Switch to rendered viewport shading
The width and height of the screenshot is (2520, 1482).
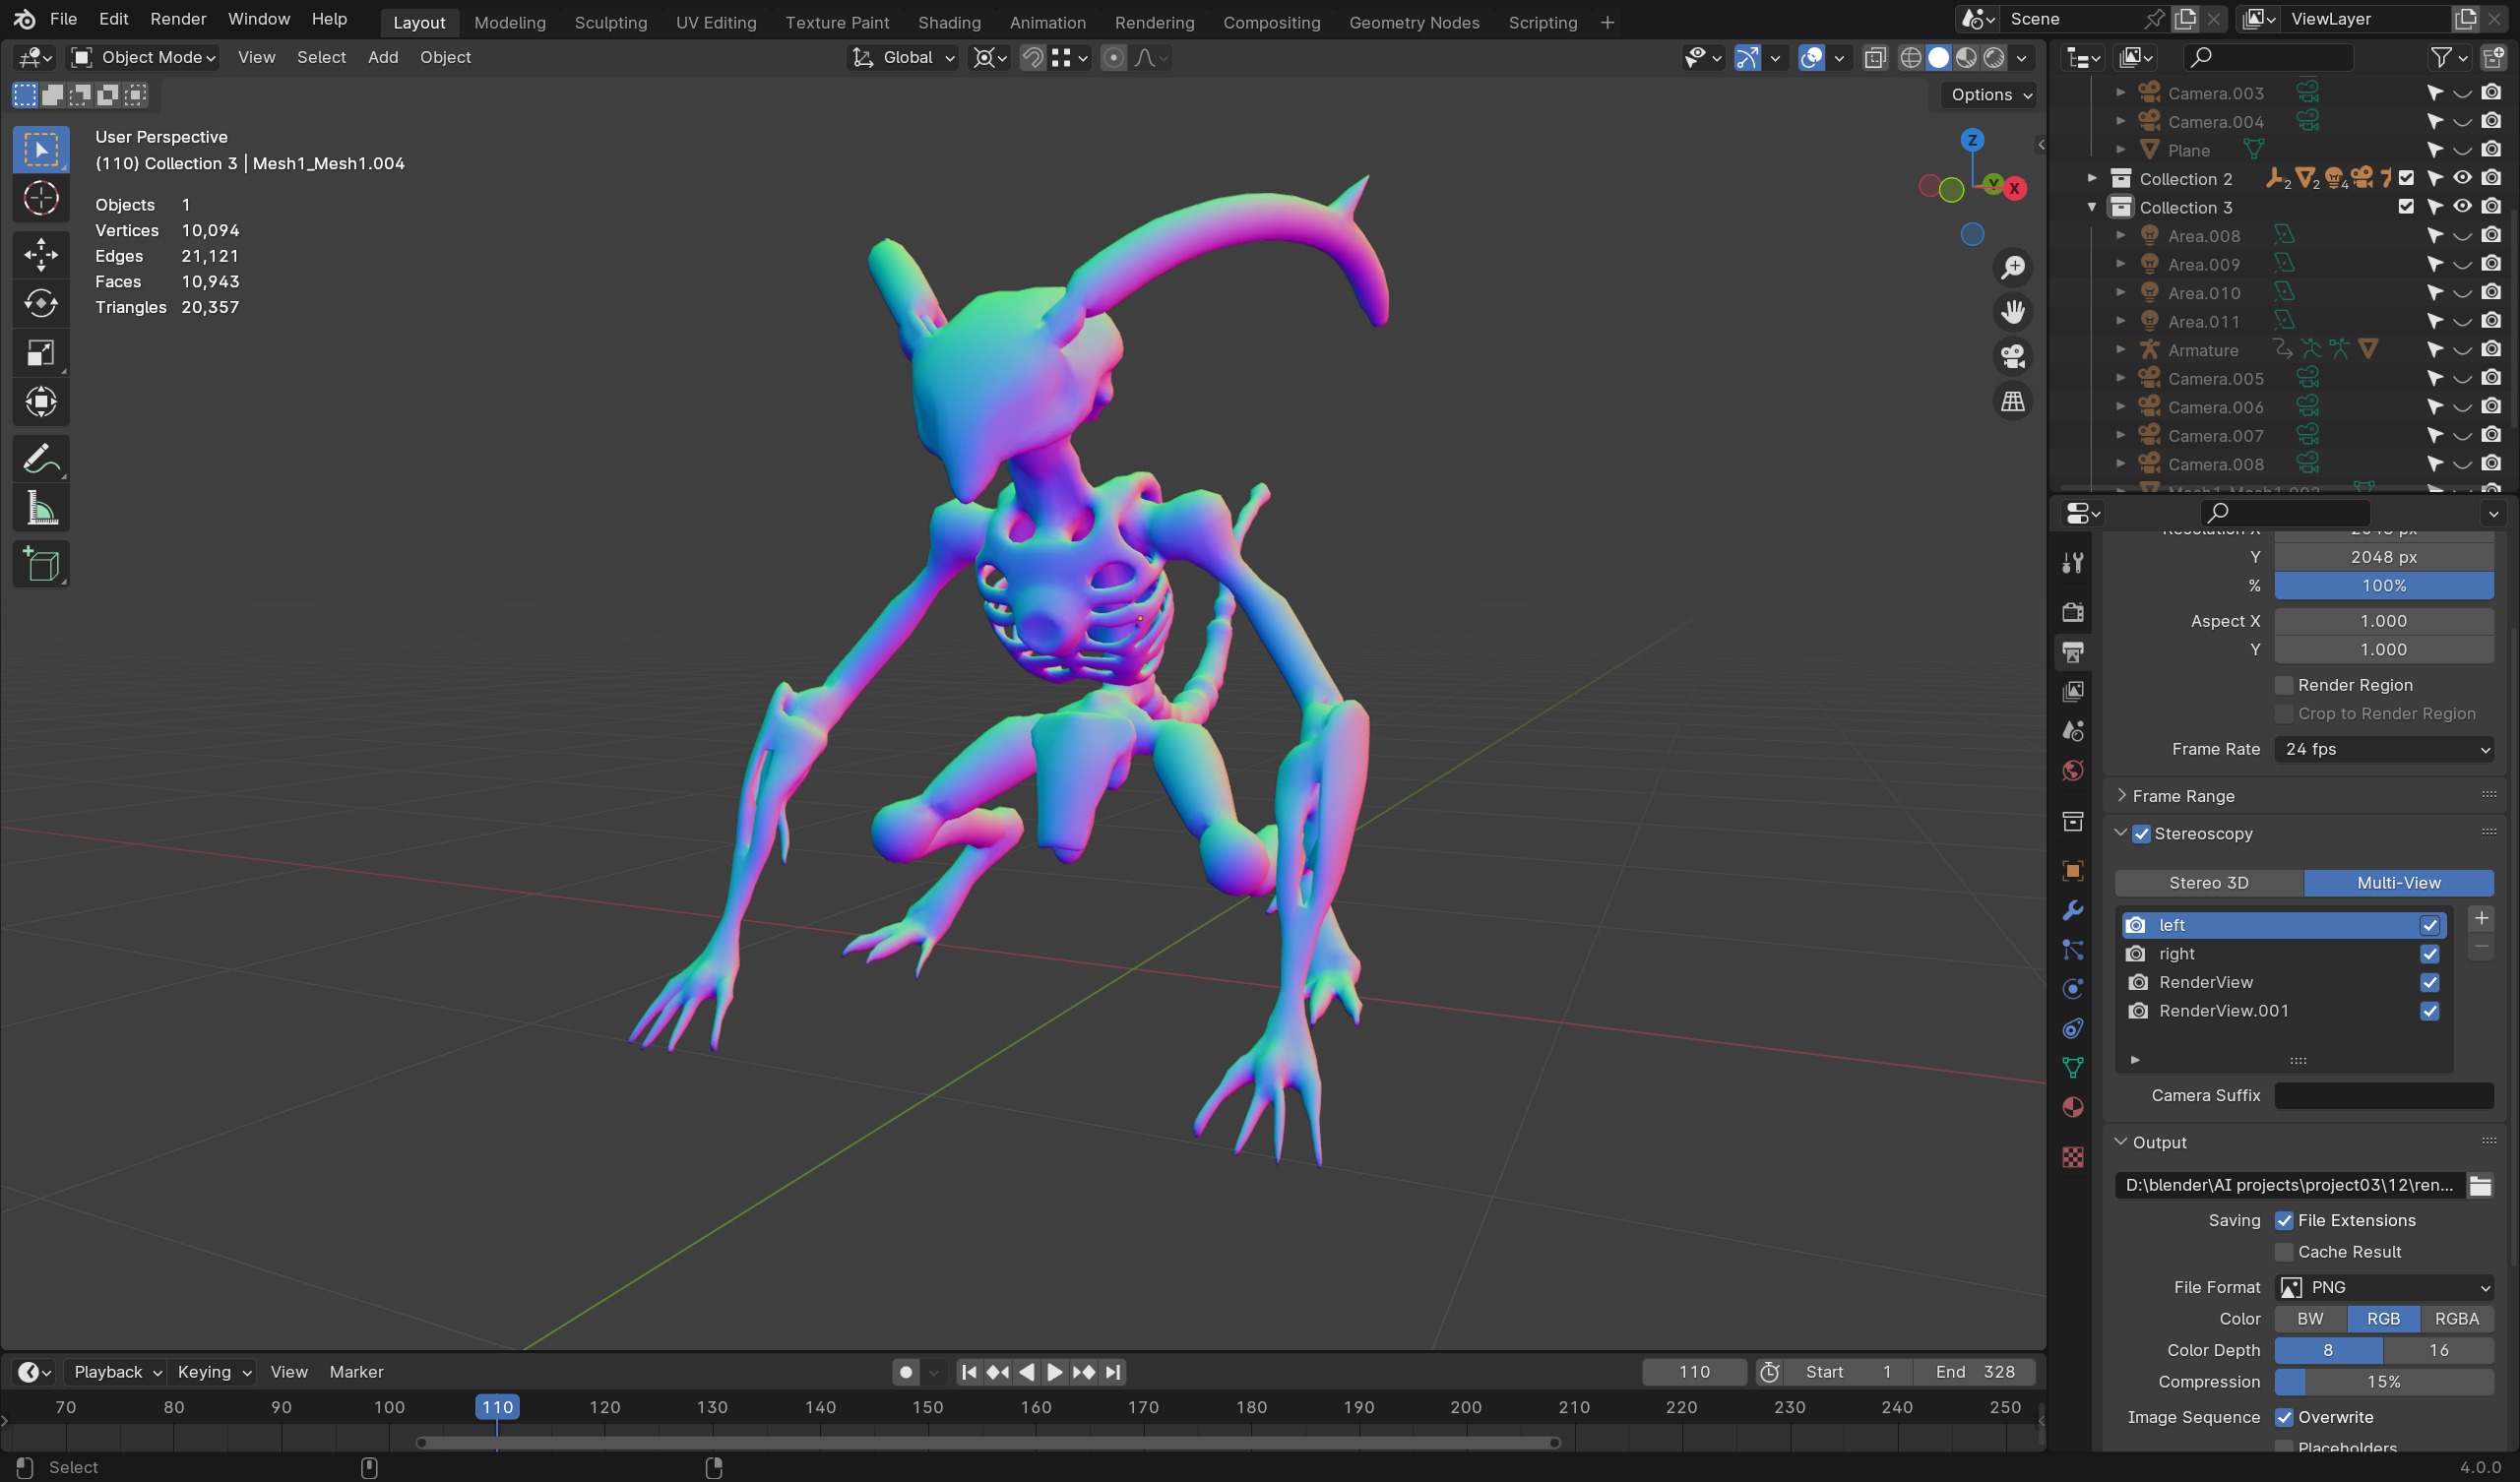1993,58
